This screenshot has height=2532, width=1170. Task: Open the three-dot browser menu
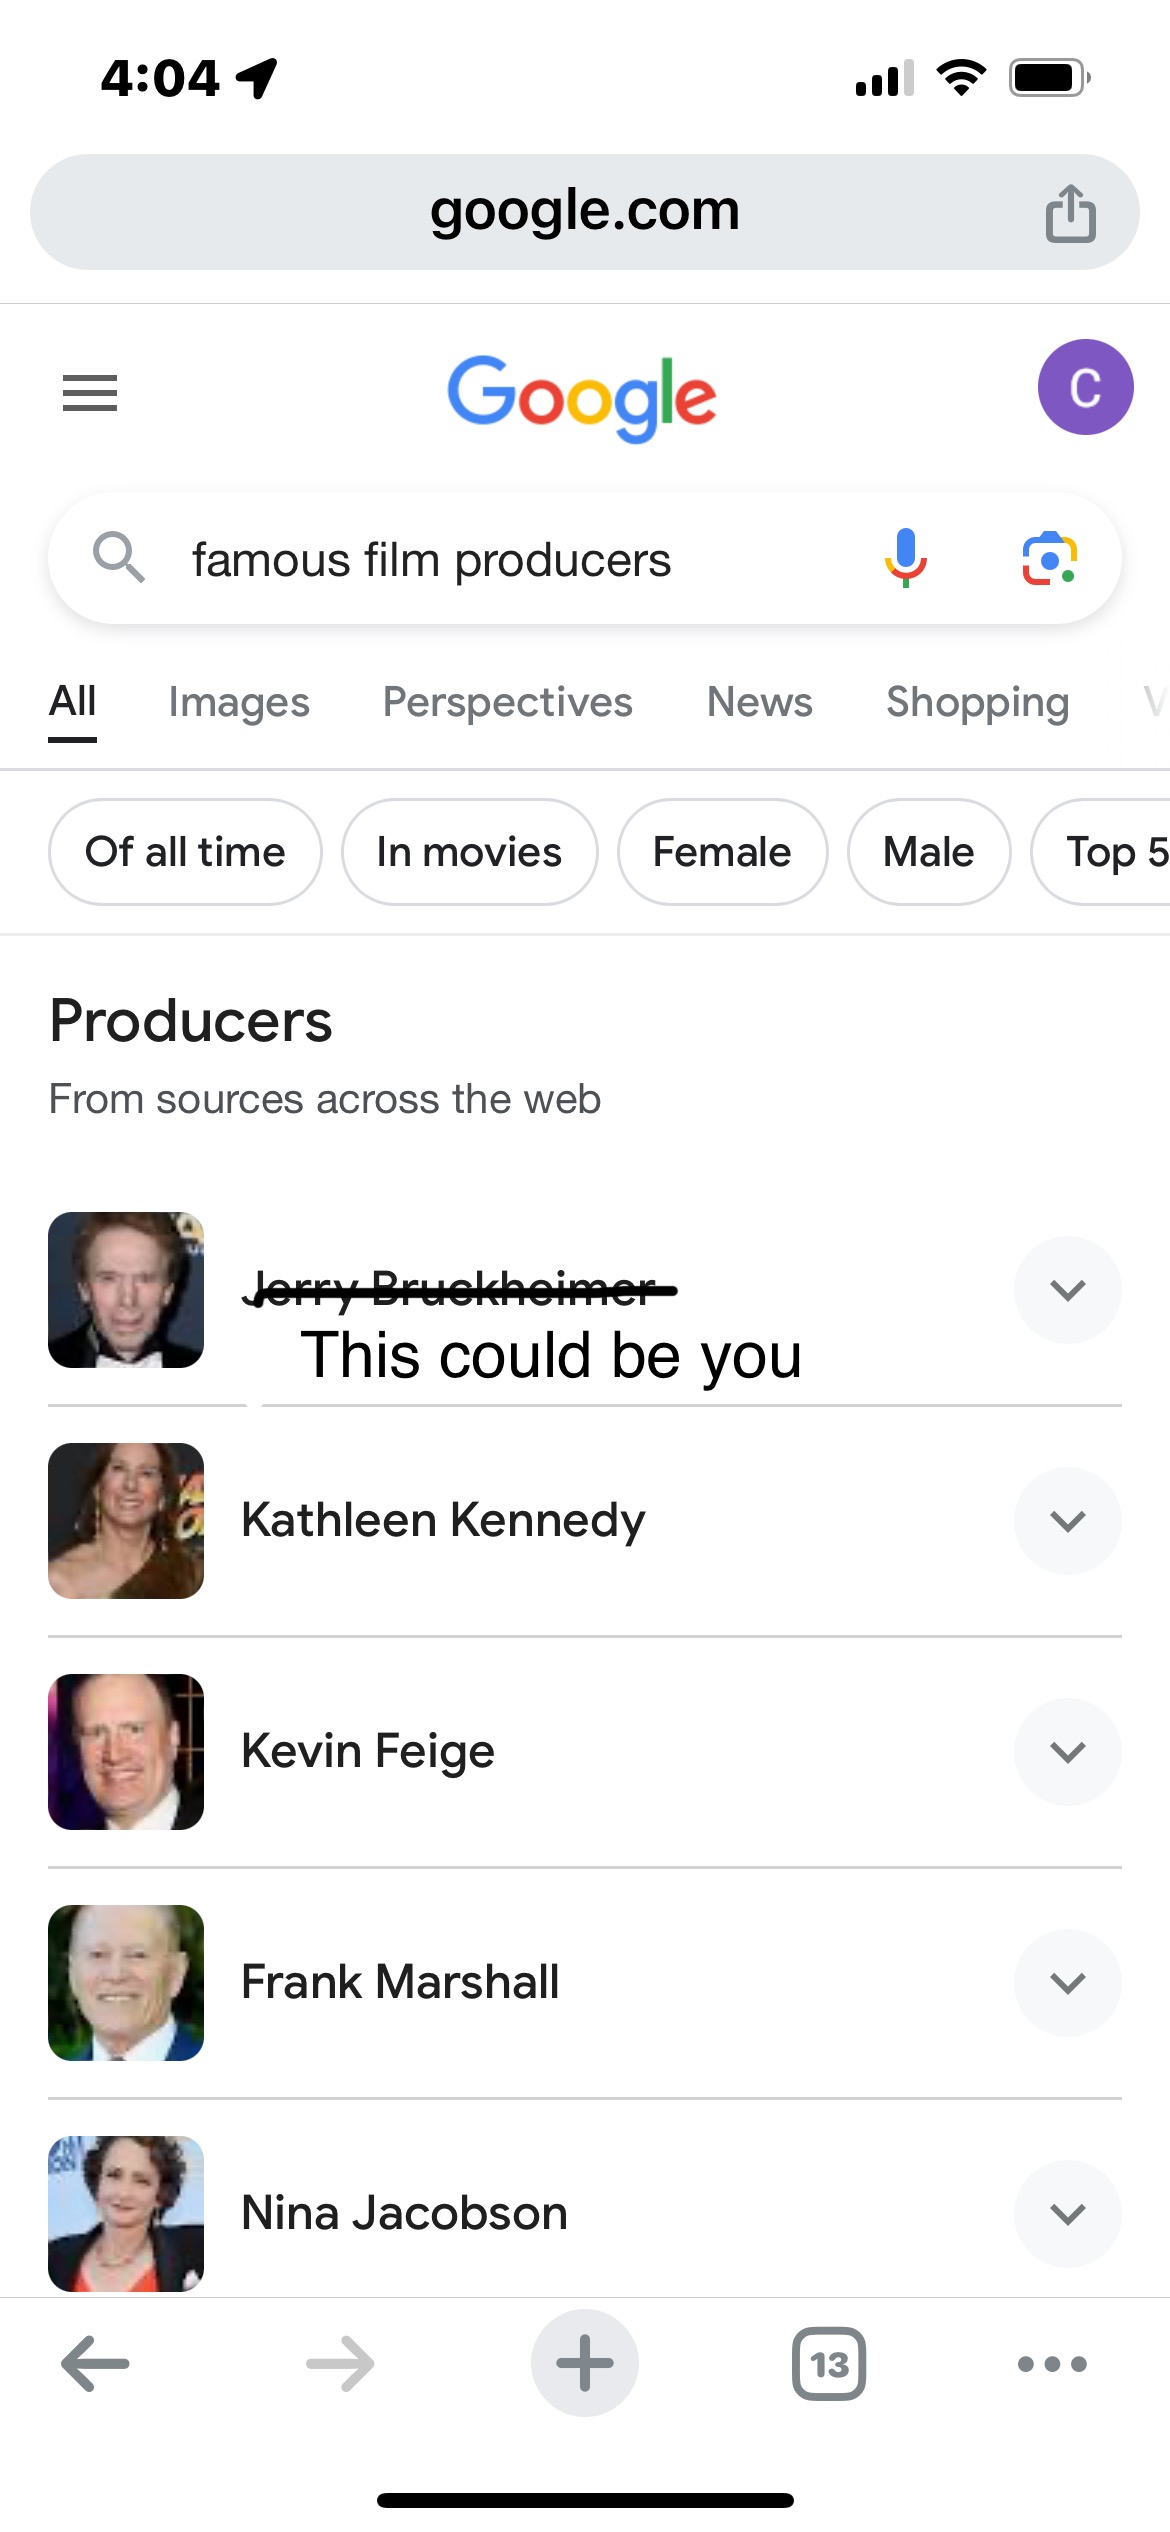point(1052,2364)
